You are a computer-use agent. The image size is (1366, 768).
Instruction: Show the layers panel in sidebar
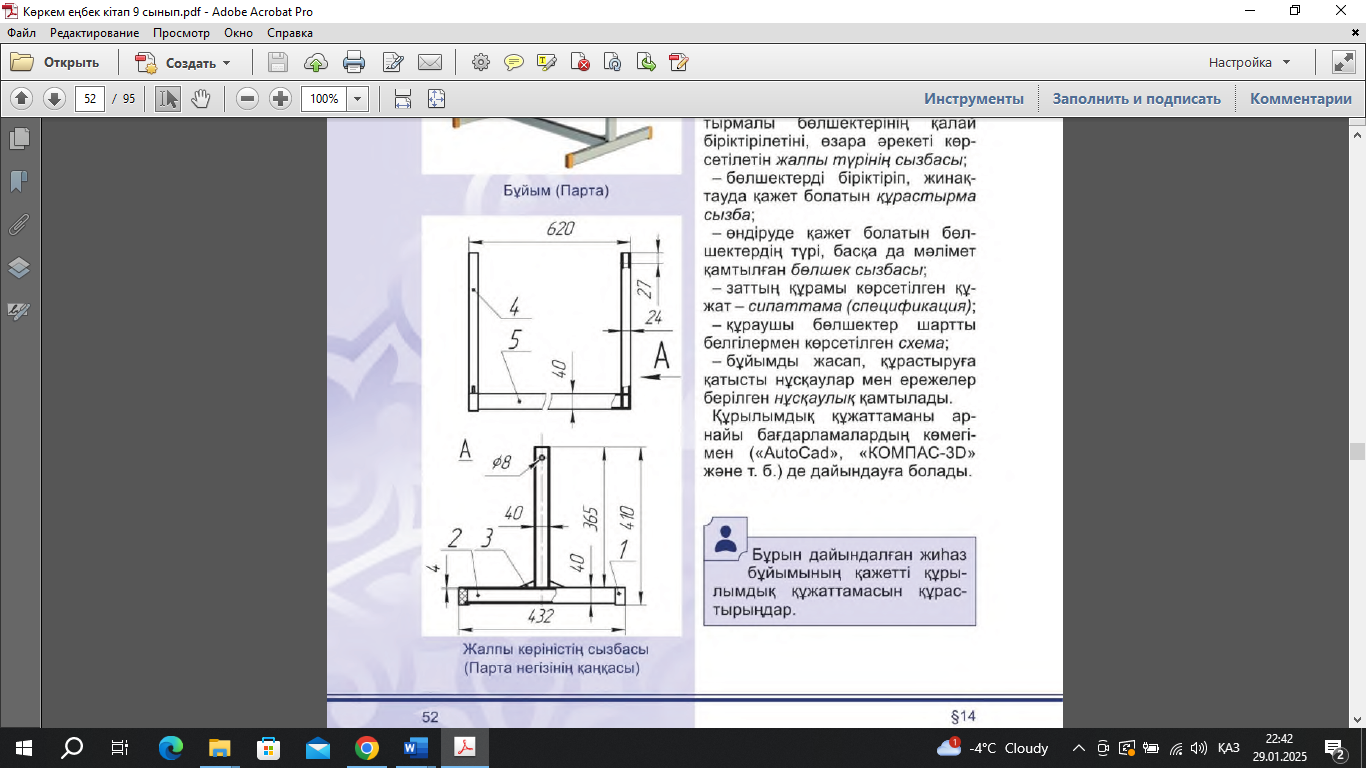tap(19, 267)
